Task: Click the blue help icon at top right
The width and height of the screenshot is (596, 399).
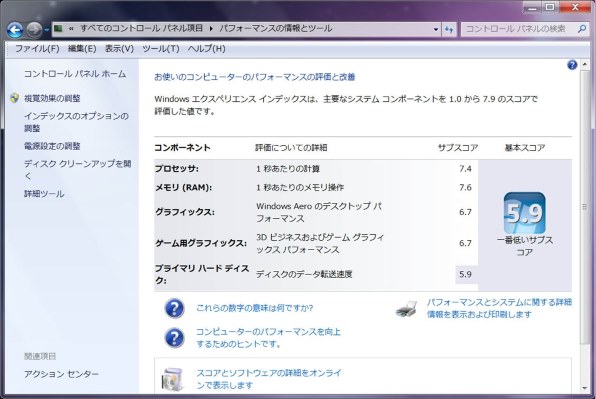Action: [x=572, y=65]
